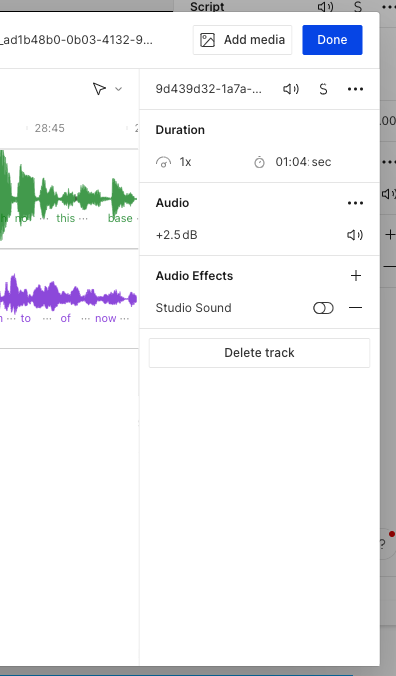
Task: Click the word 'base' in green track
Action: (120, 218)
